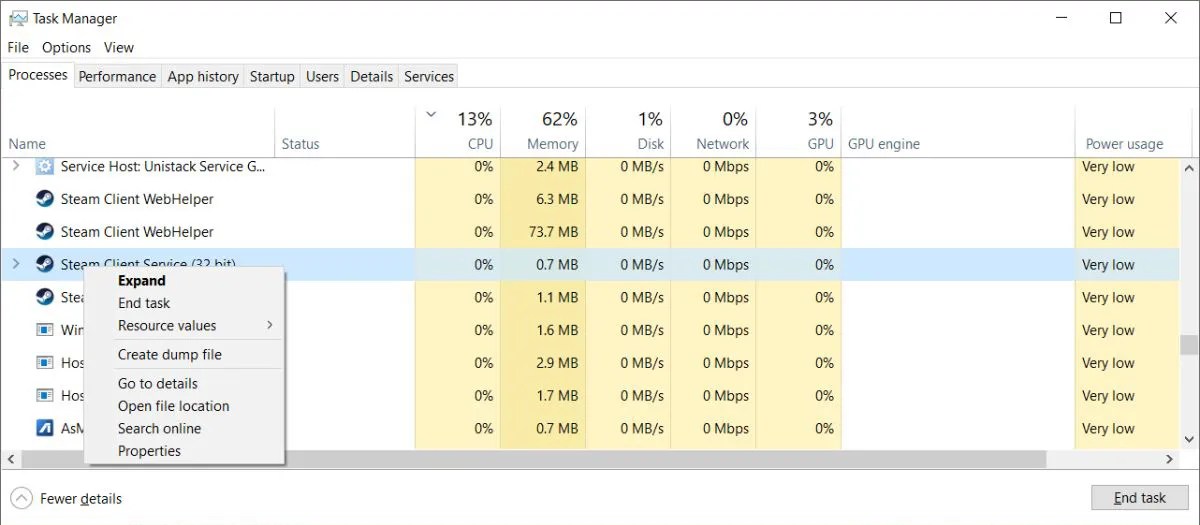Click process icon in the 1.7 MB row
The image size is (1200, 525).
(x=44, y=396)
